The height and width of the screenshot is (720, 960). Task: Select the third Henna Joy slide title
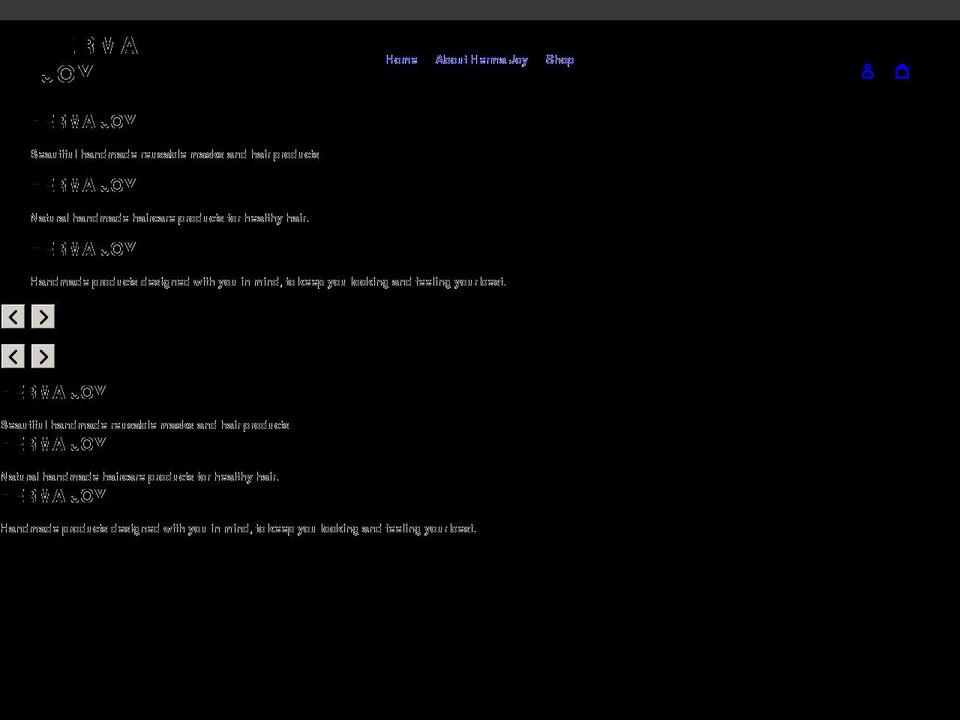(84, 248)
